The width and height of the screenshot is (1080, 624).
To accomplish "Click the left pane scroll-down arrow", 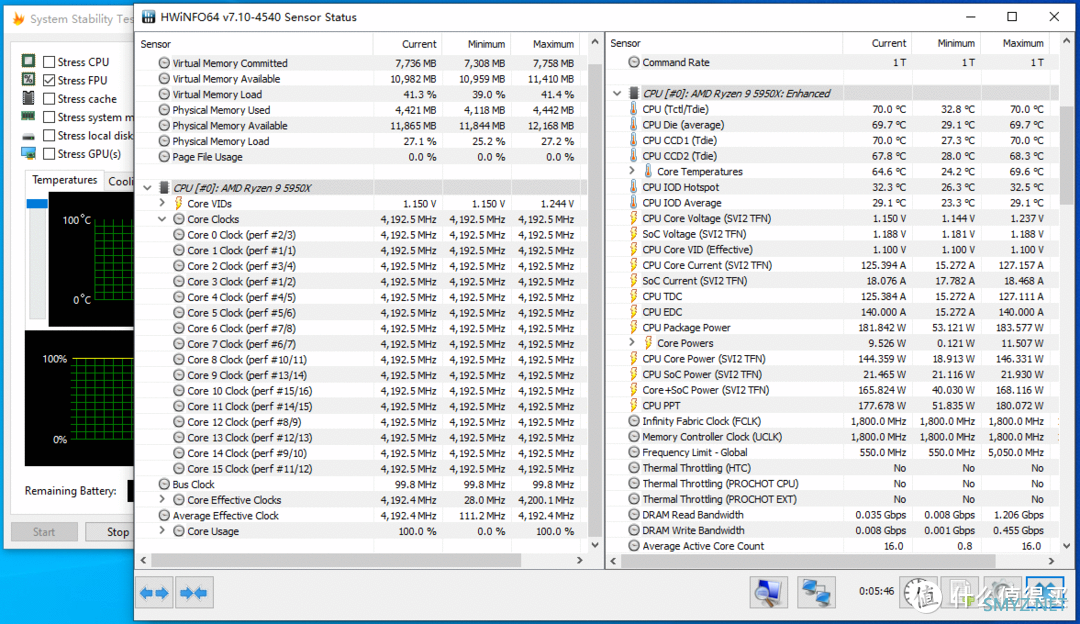I will pyautogui.click(x=595, y=545).
